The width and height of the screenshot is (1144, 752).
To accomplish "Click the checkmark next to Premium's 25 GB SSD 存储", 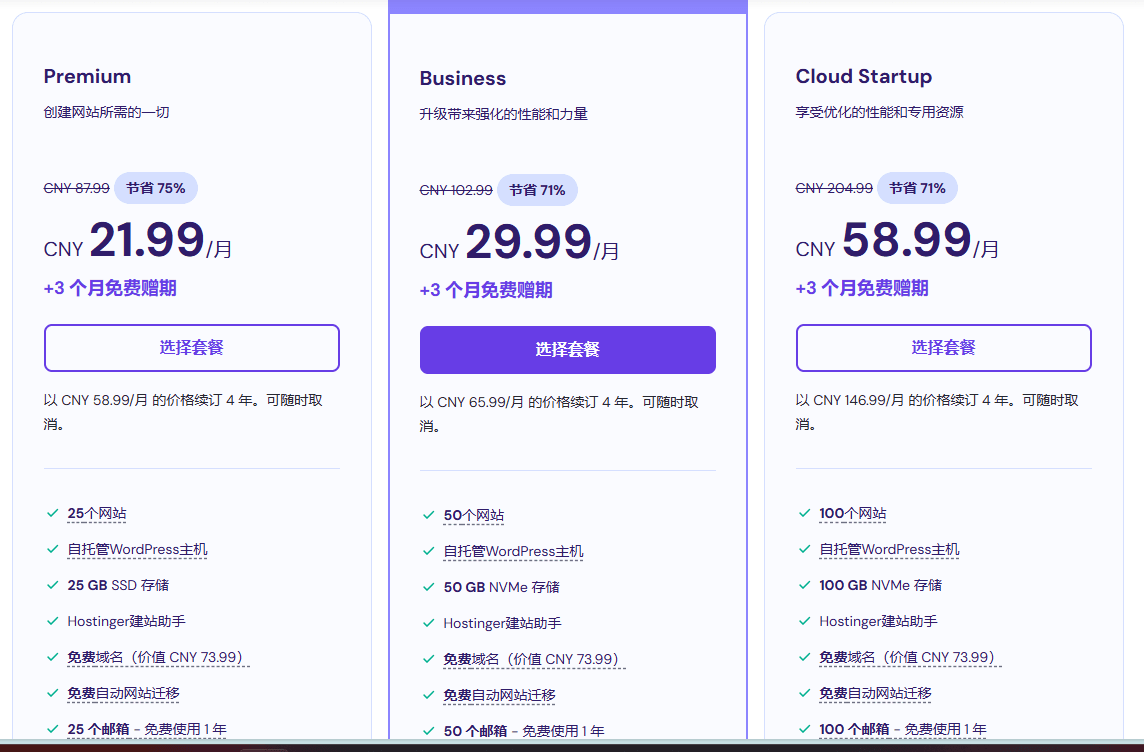I will pos(52,585).
